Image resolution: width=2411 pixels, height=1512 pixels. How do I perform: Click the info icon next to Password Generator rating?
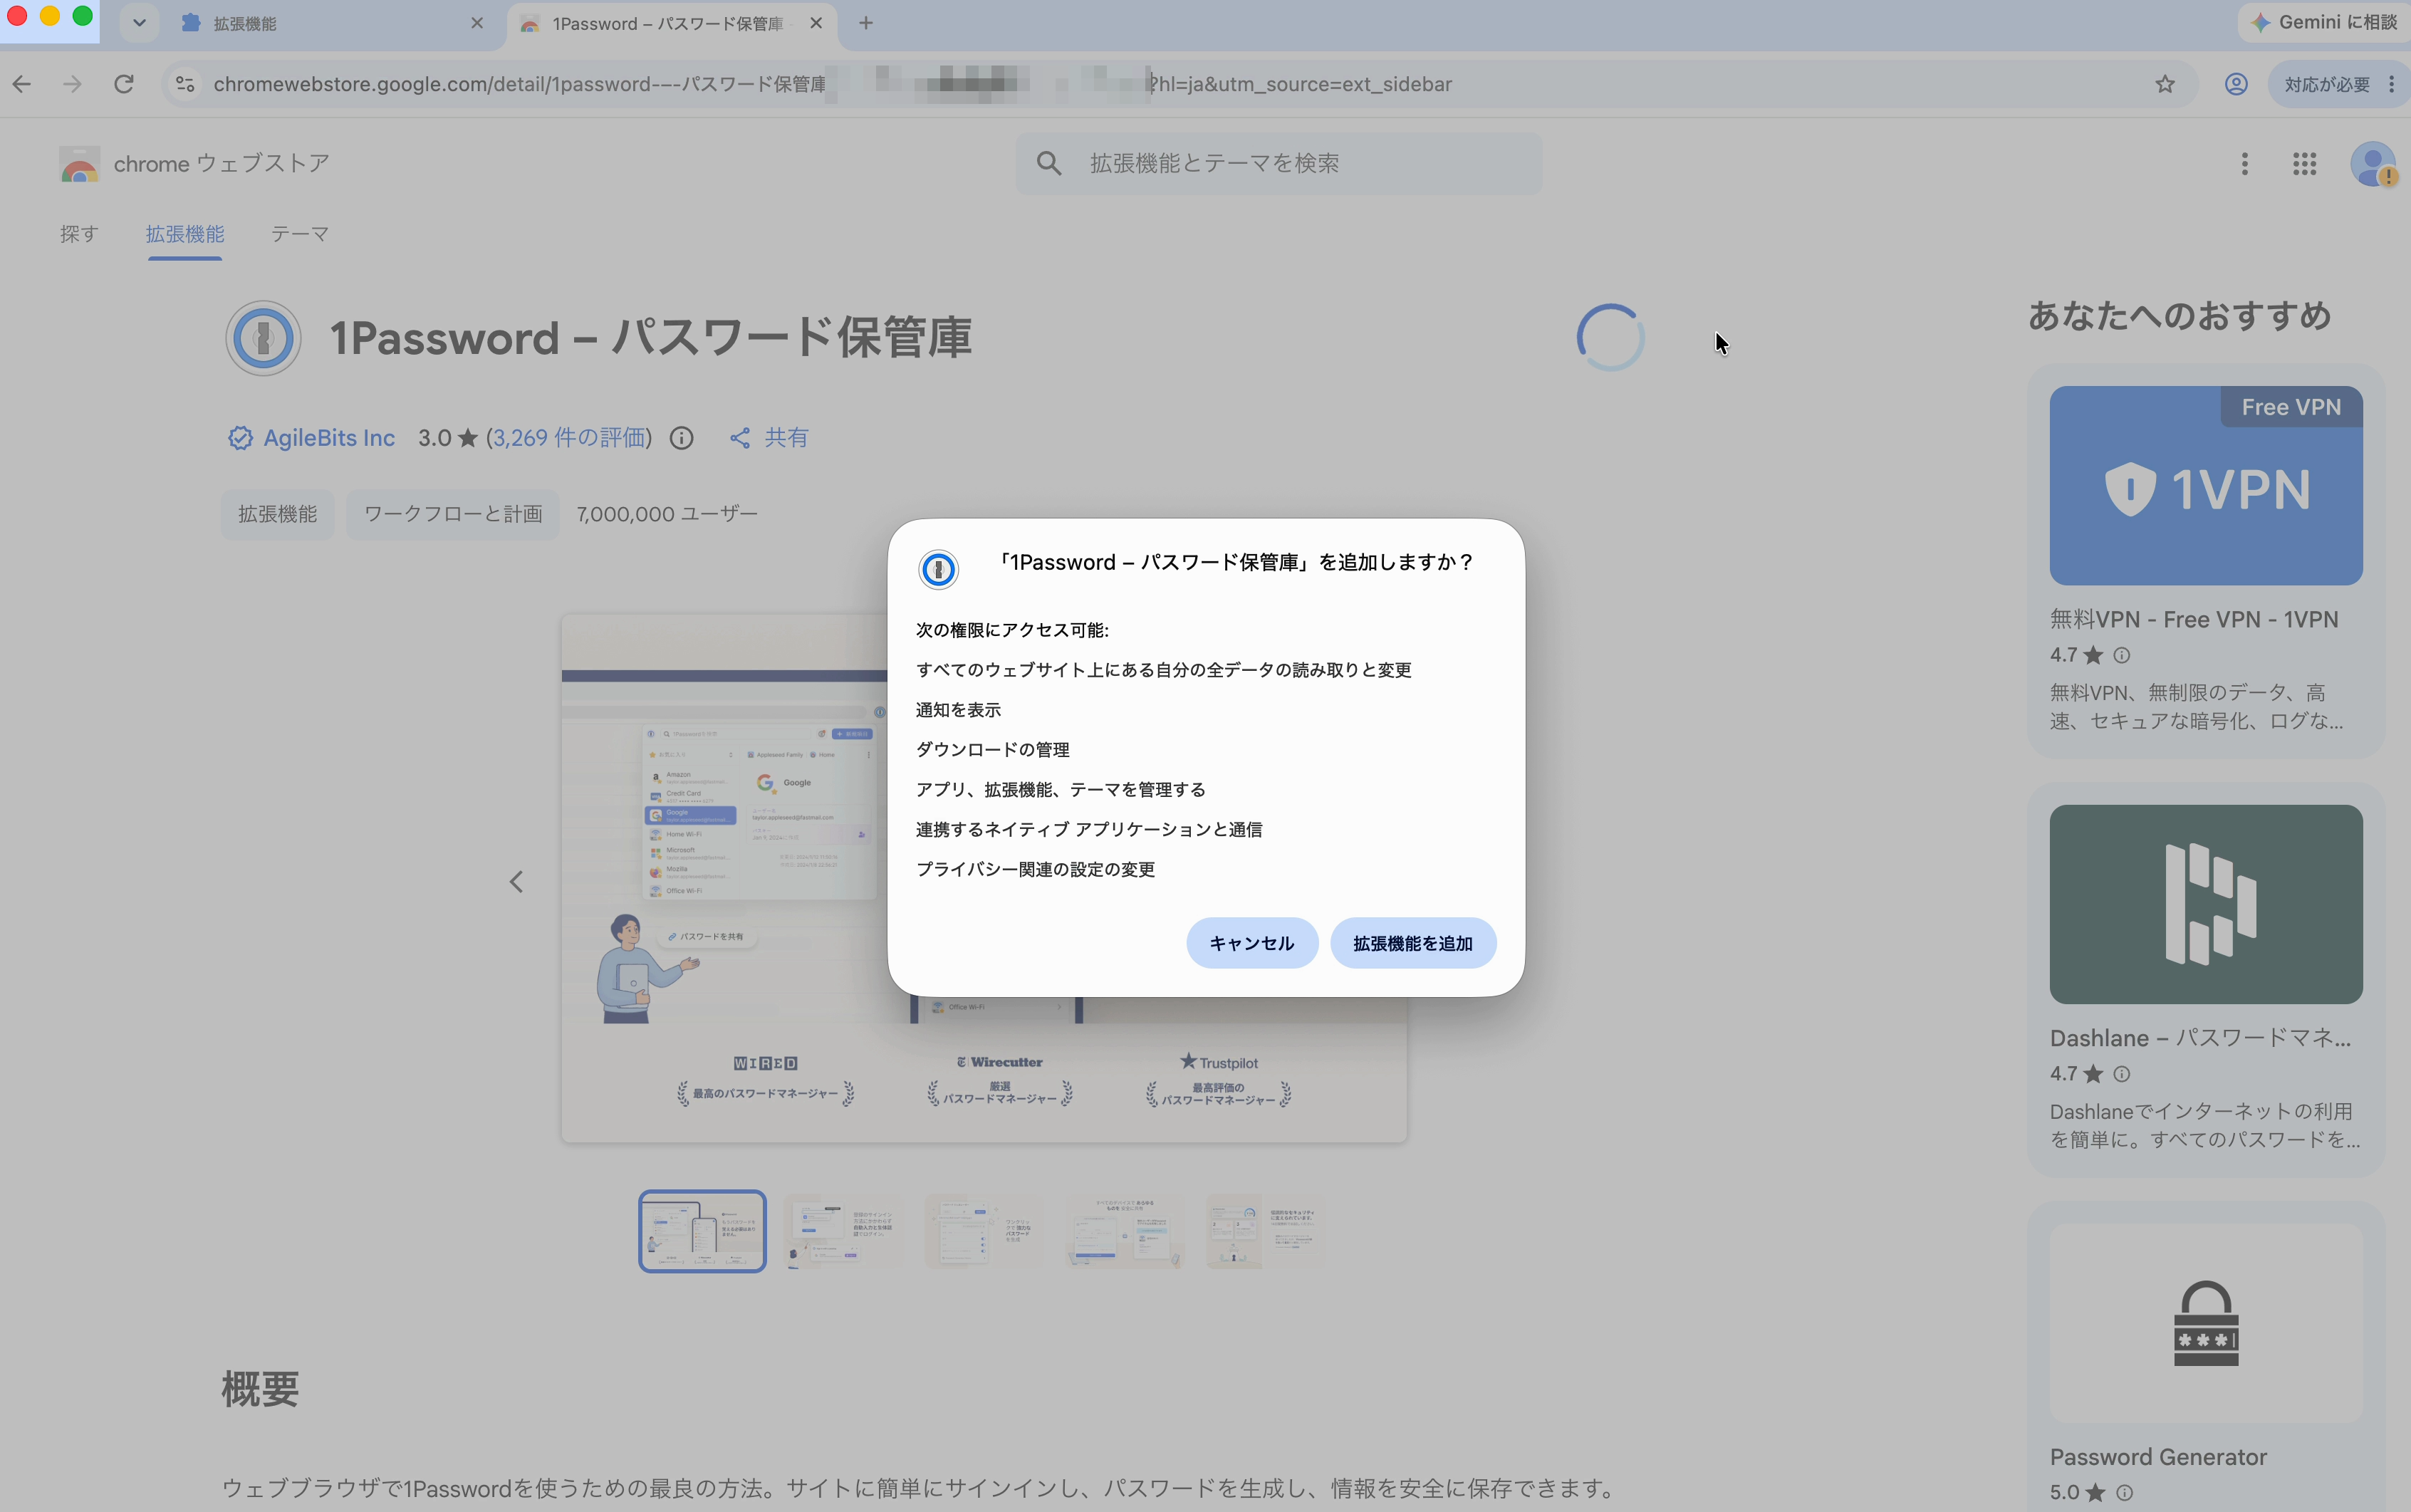click(2124, 1492)
